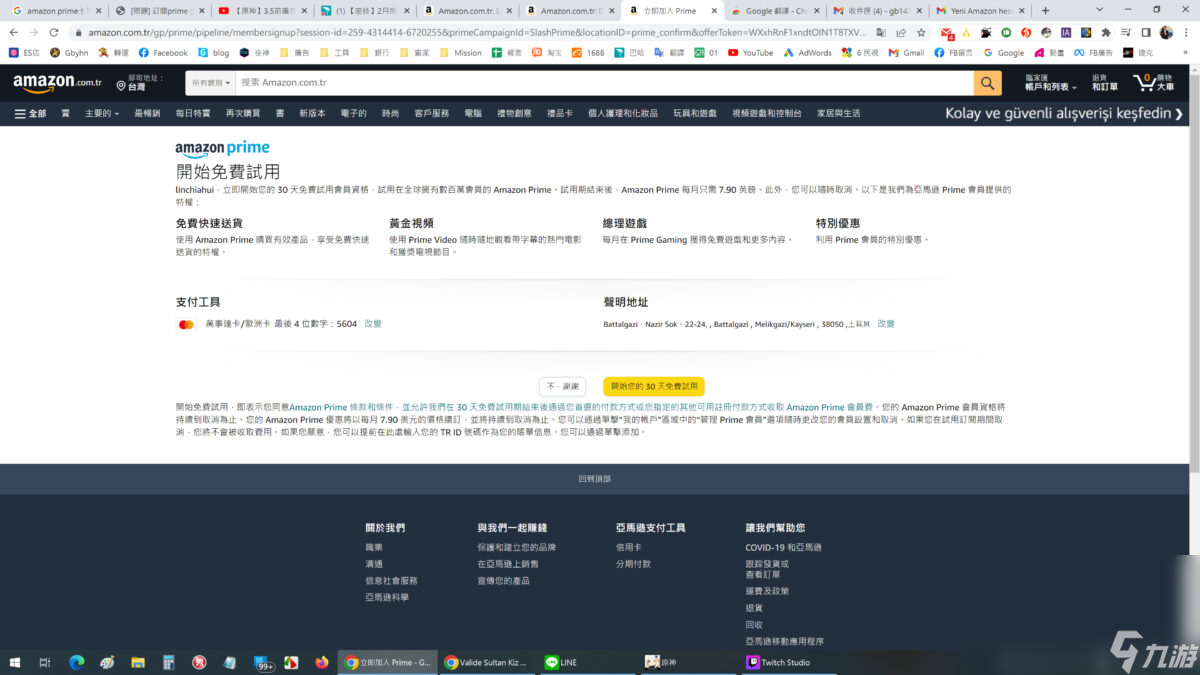
Task: Click the Amazon.com.tr logo
Action: coord(56,83)
